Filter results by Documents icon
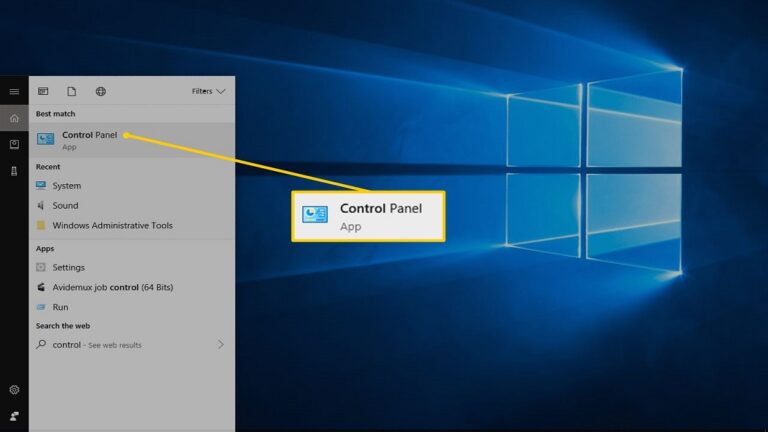The width and height of the screenshot is (768, 432). tap(72, 91)
